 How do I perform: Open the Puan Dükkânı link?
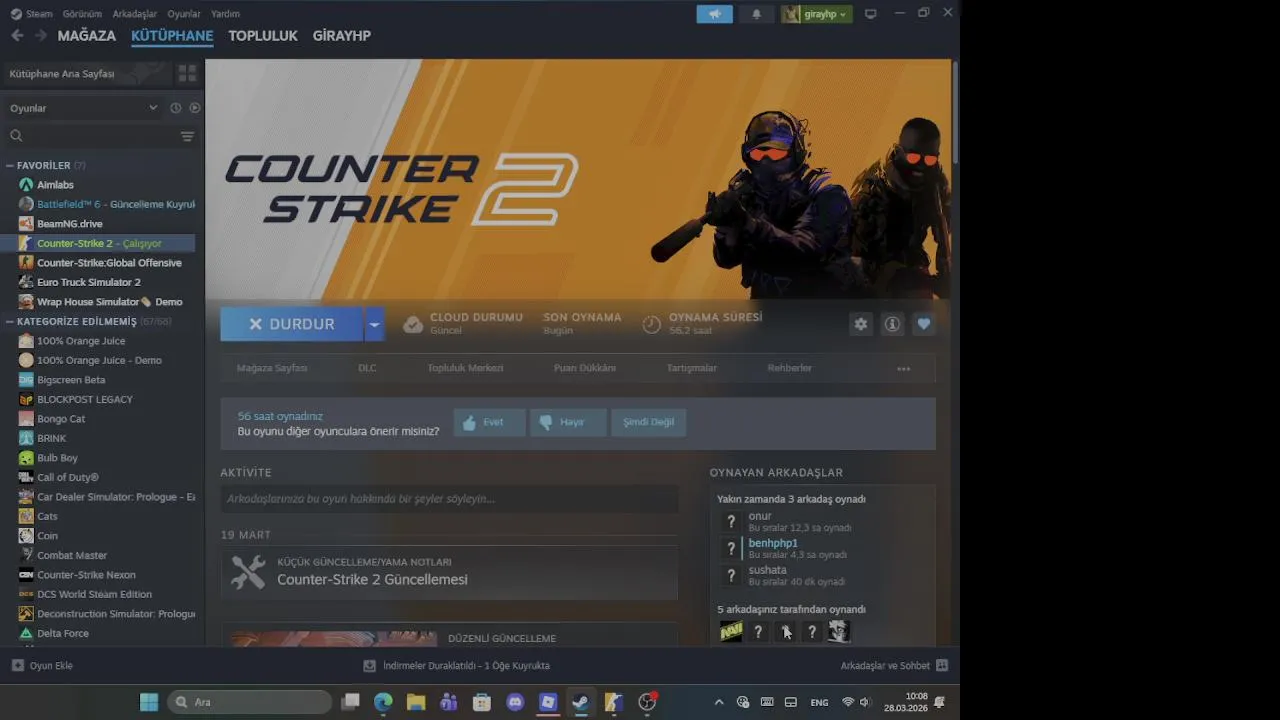coord(585,368)
